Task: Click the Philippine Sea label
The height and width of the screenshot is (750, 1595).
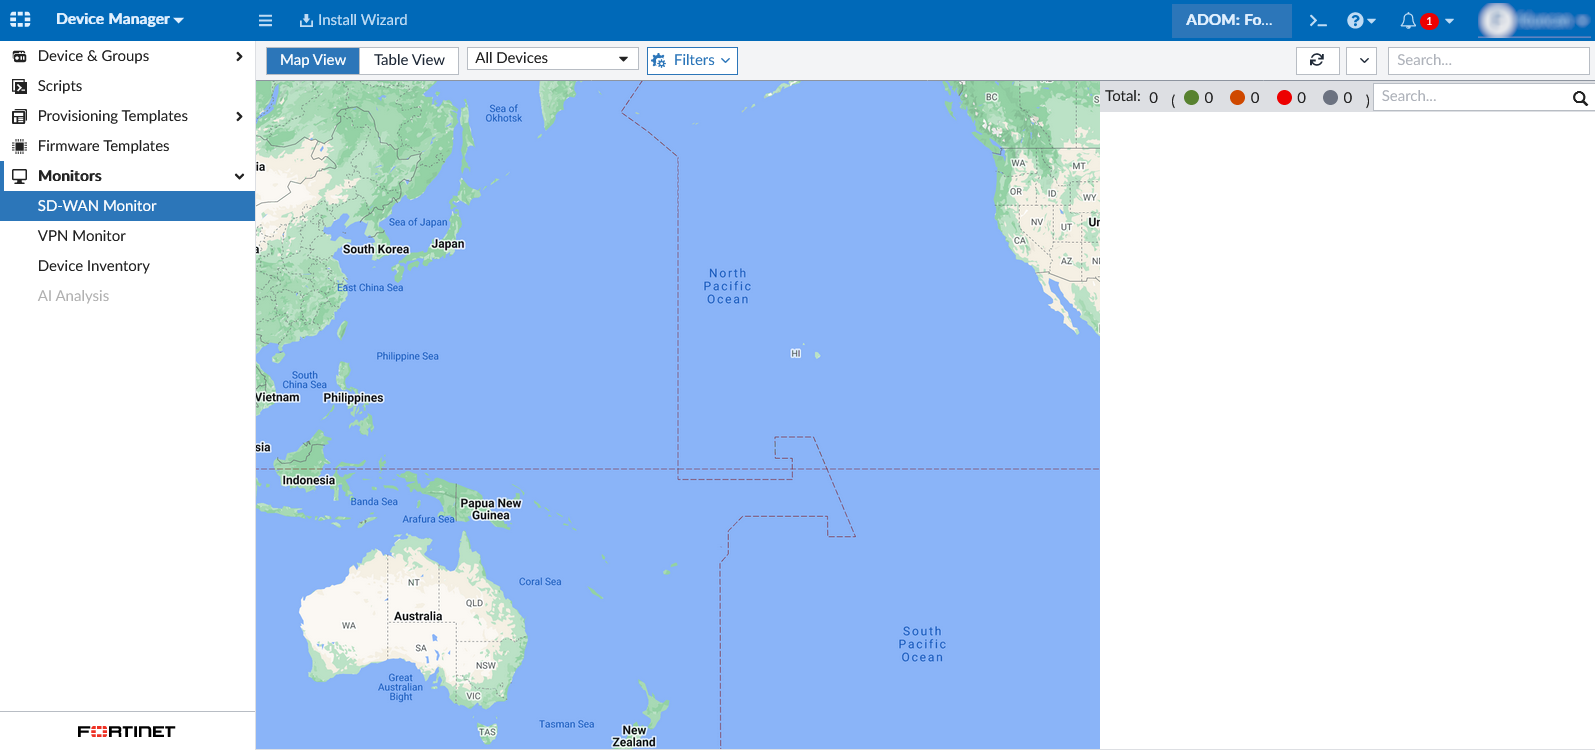Action: pyautogui.click(x=407, y=356)
